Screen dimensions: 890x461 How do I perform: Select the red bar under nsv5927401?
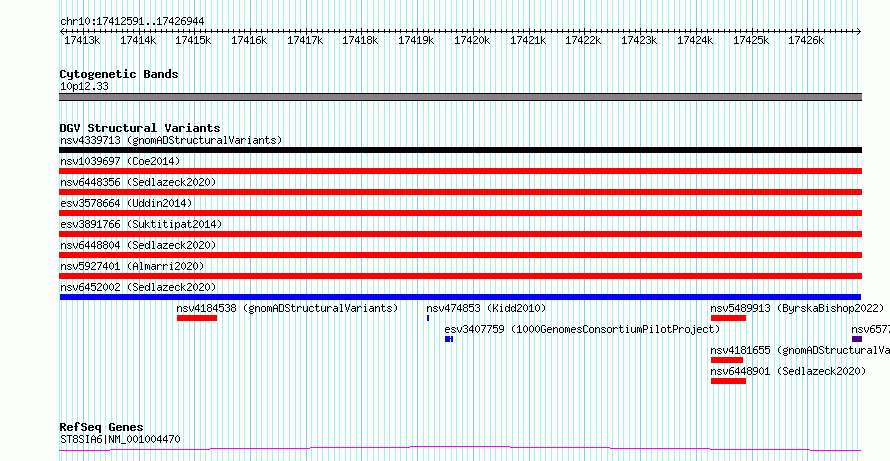tap(460, 276)
